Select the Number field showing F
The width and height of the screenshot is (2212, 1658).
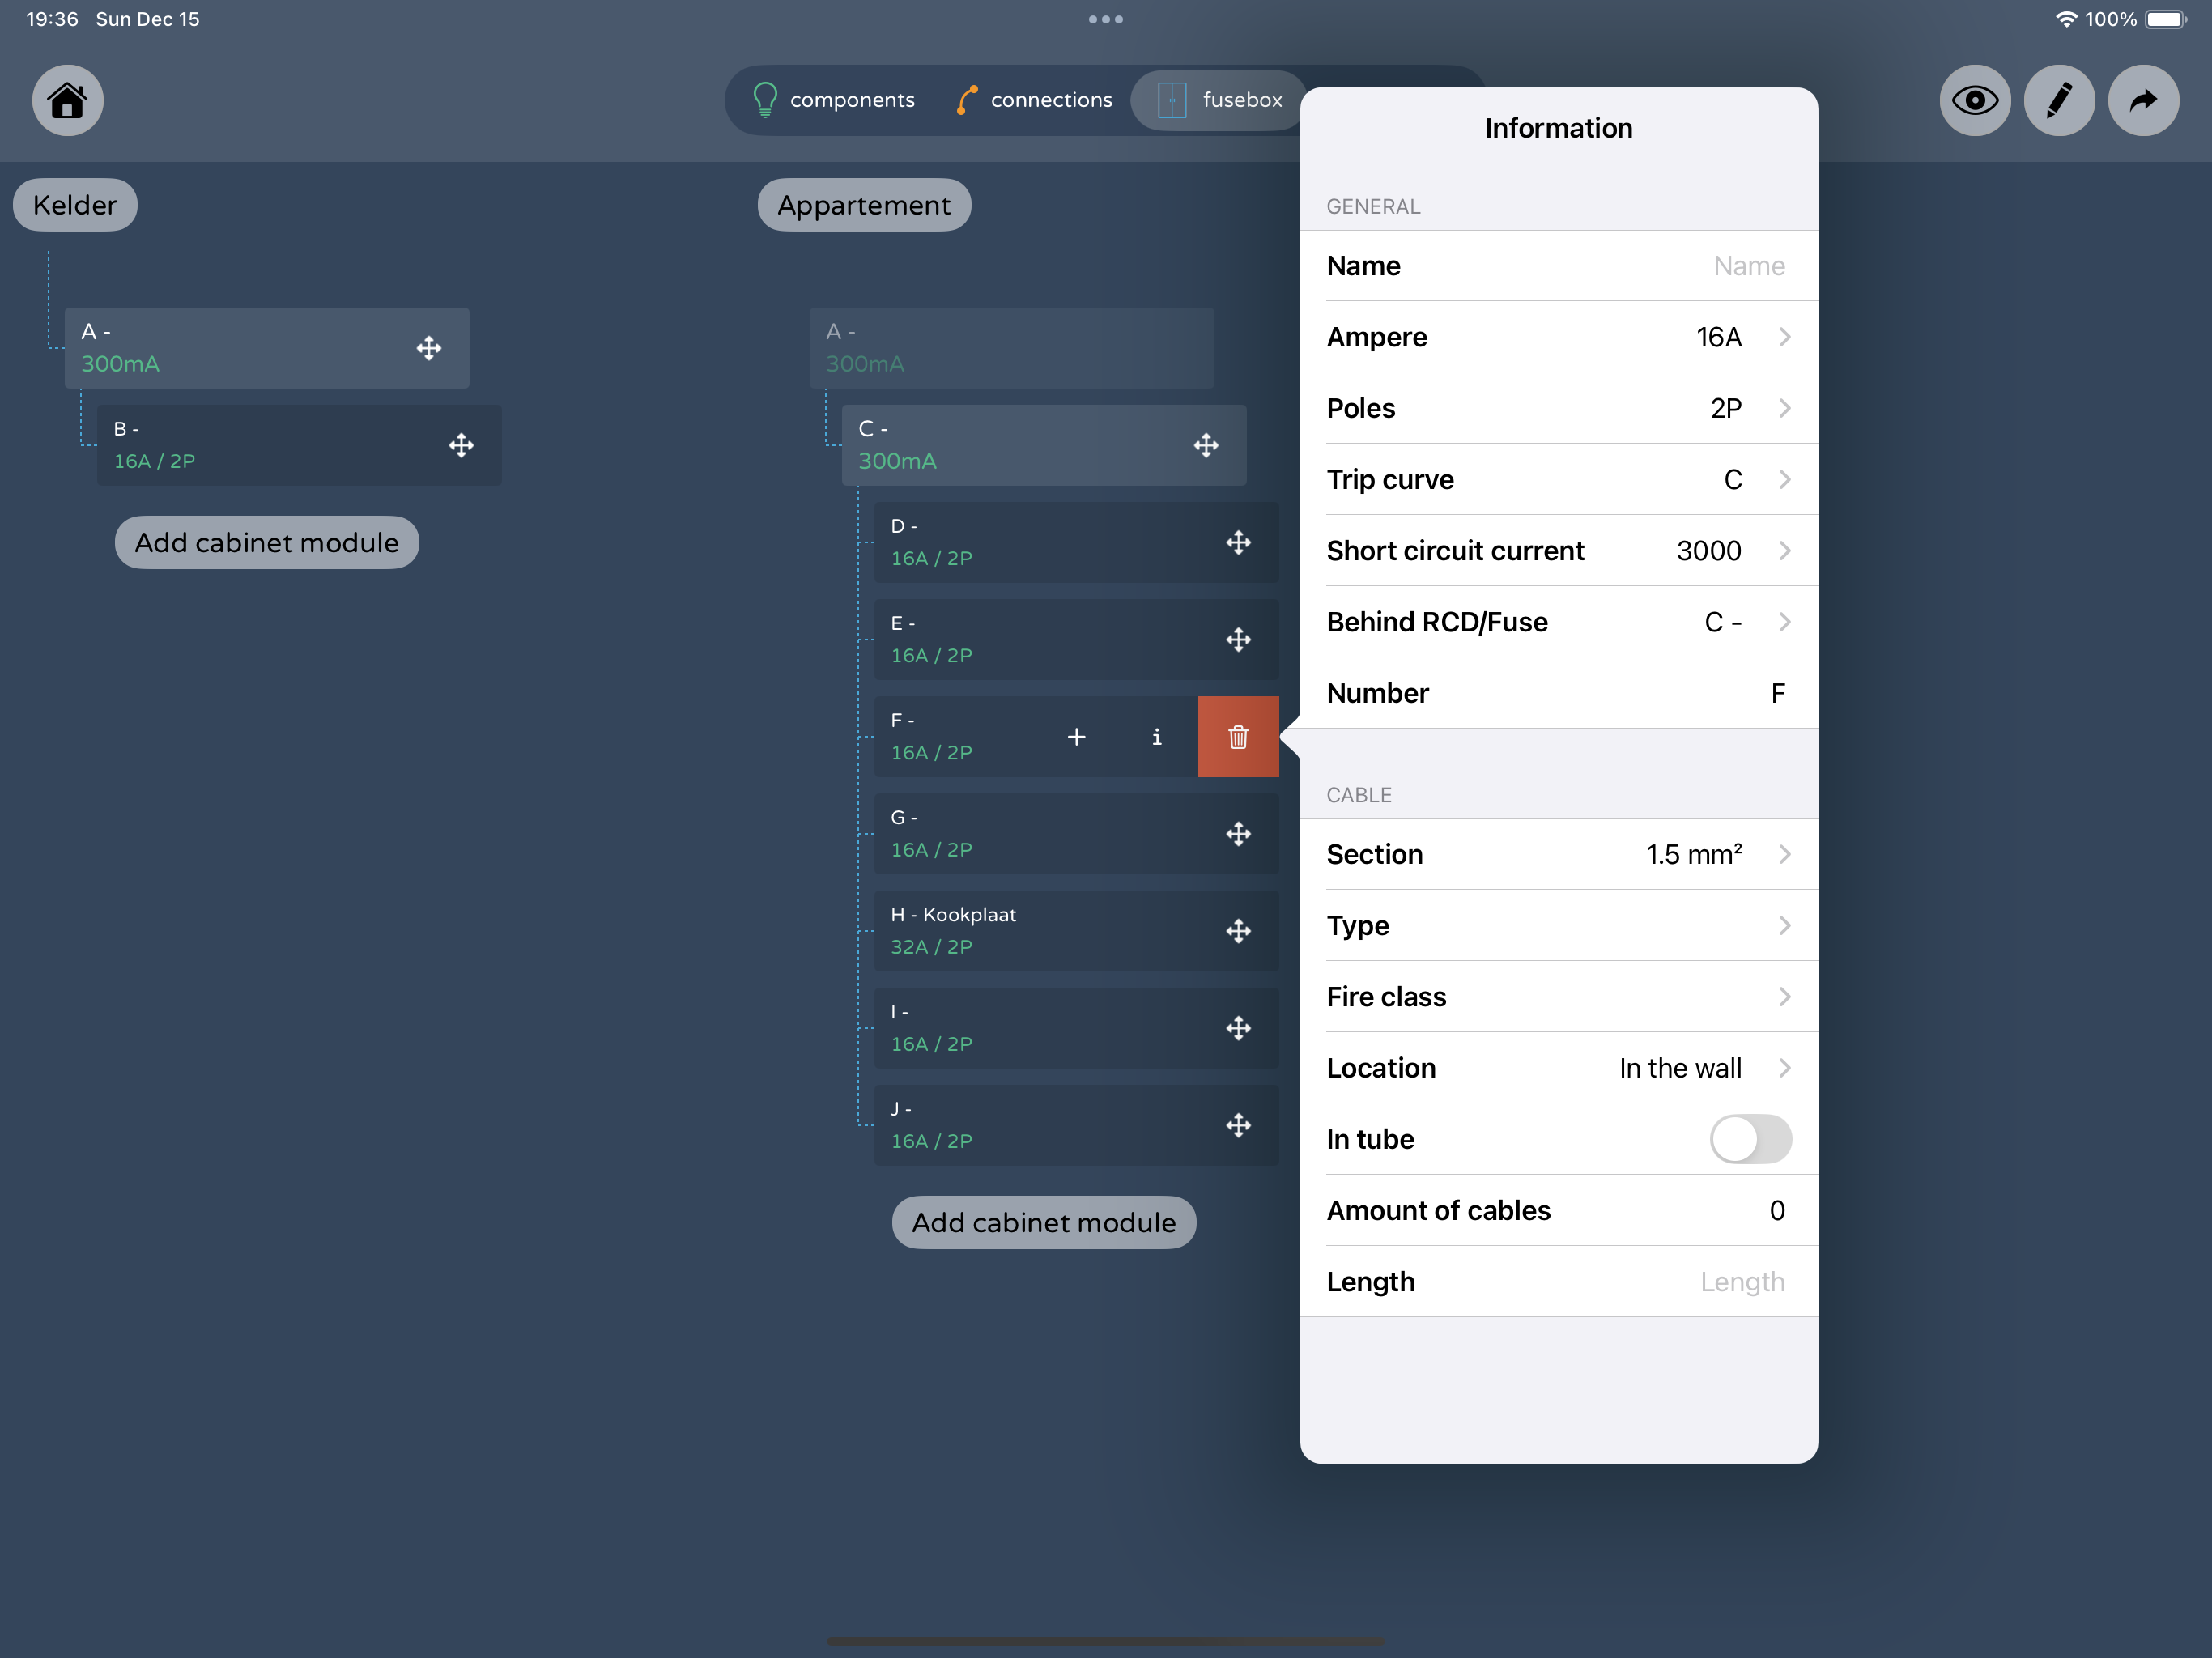pos(1558,693)
